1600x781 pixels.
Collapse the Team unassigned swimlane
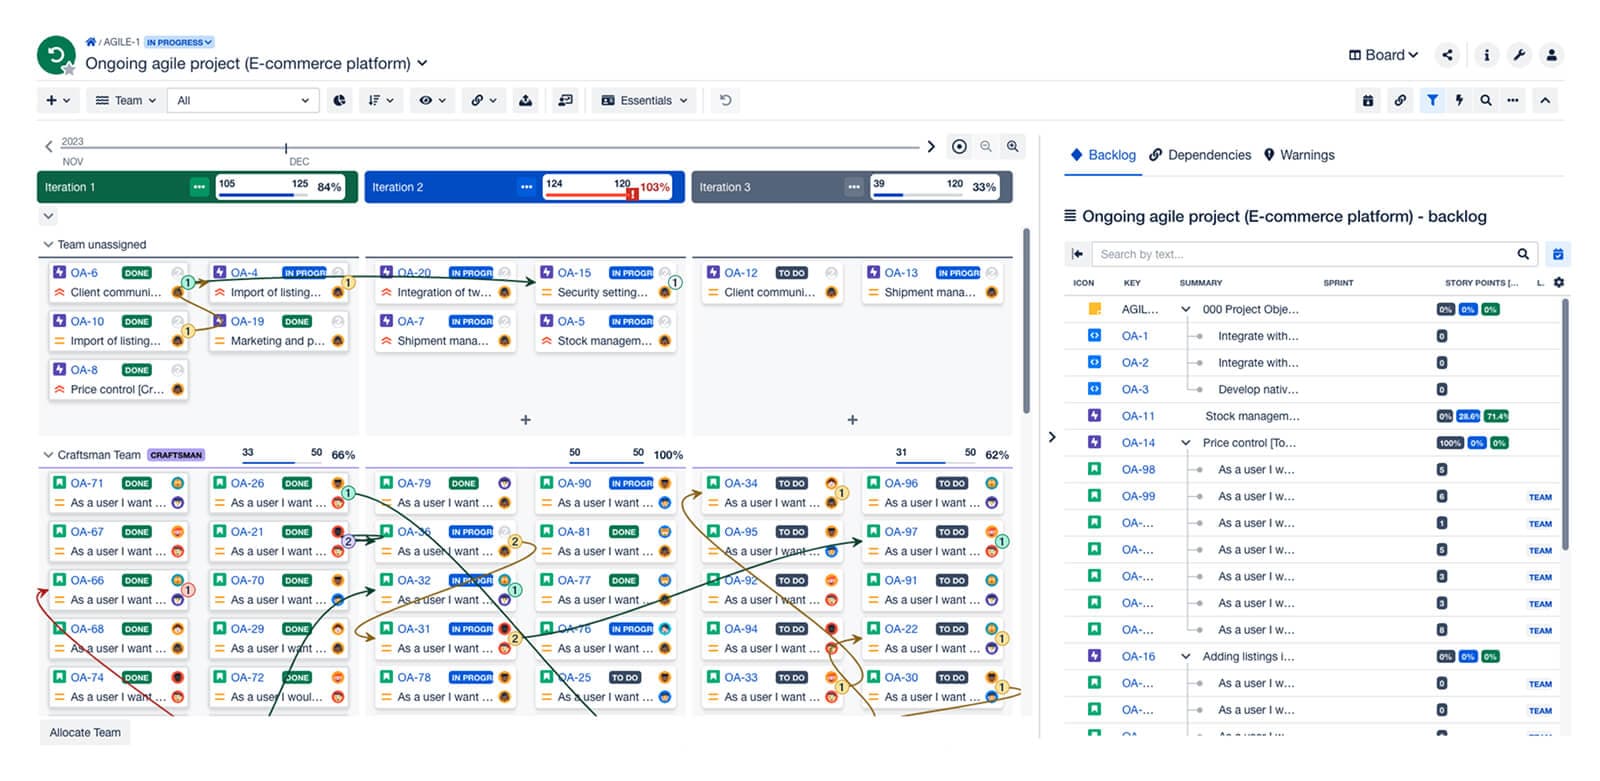coord(48,244)
